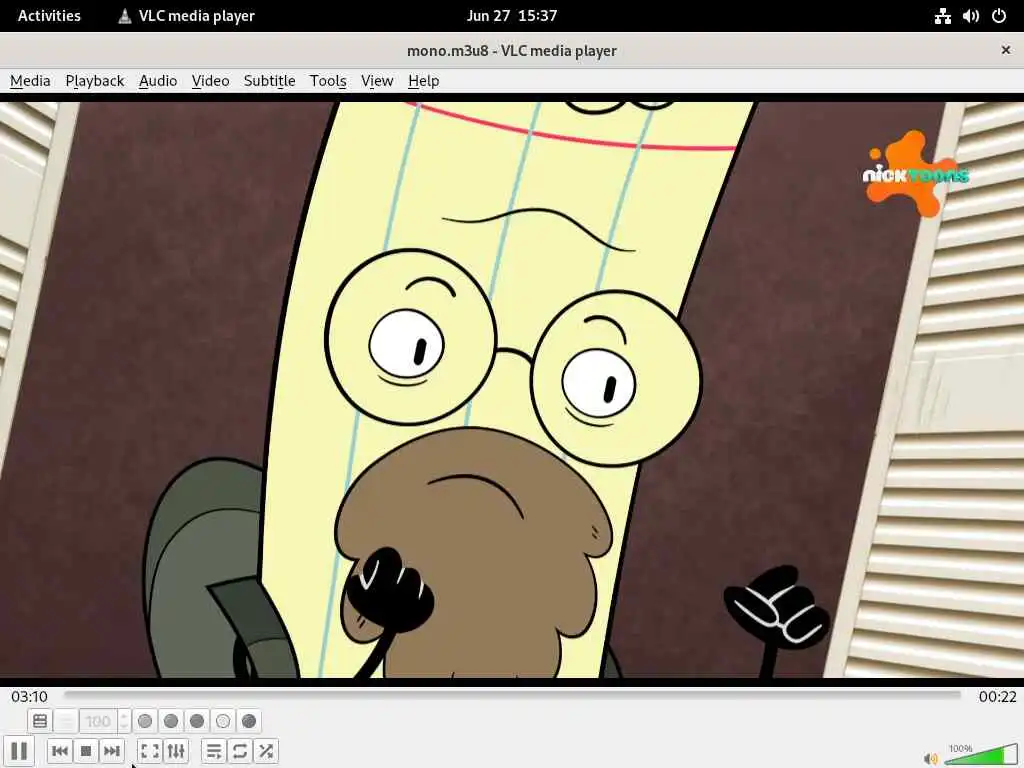Open VLC media player app menu in top bar
This screenshot has height=768, width=1024.
click(x=186, y=16)
